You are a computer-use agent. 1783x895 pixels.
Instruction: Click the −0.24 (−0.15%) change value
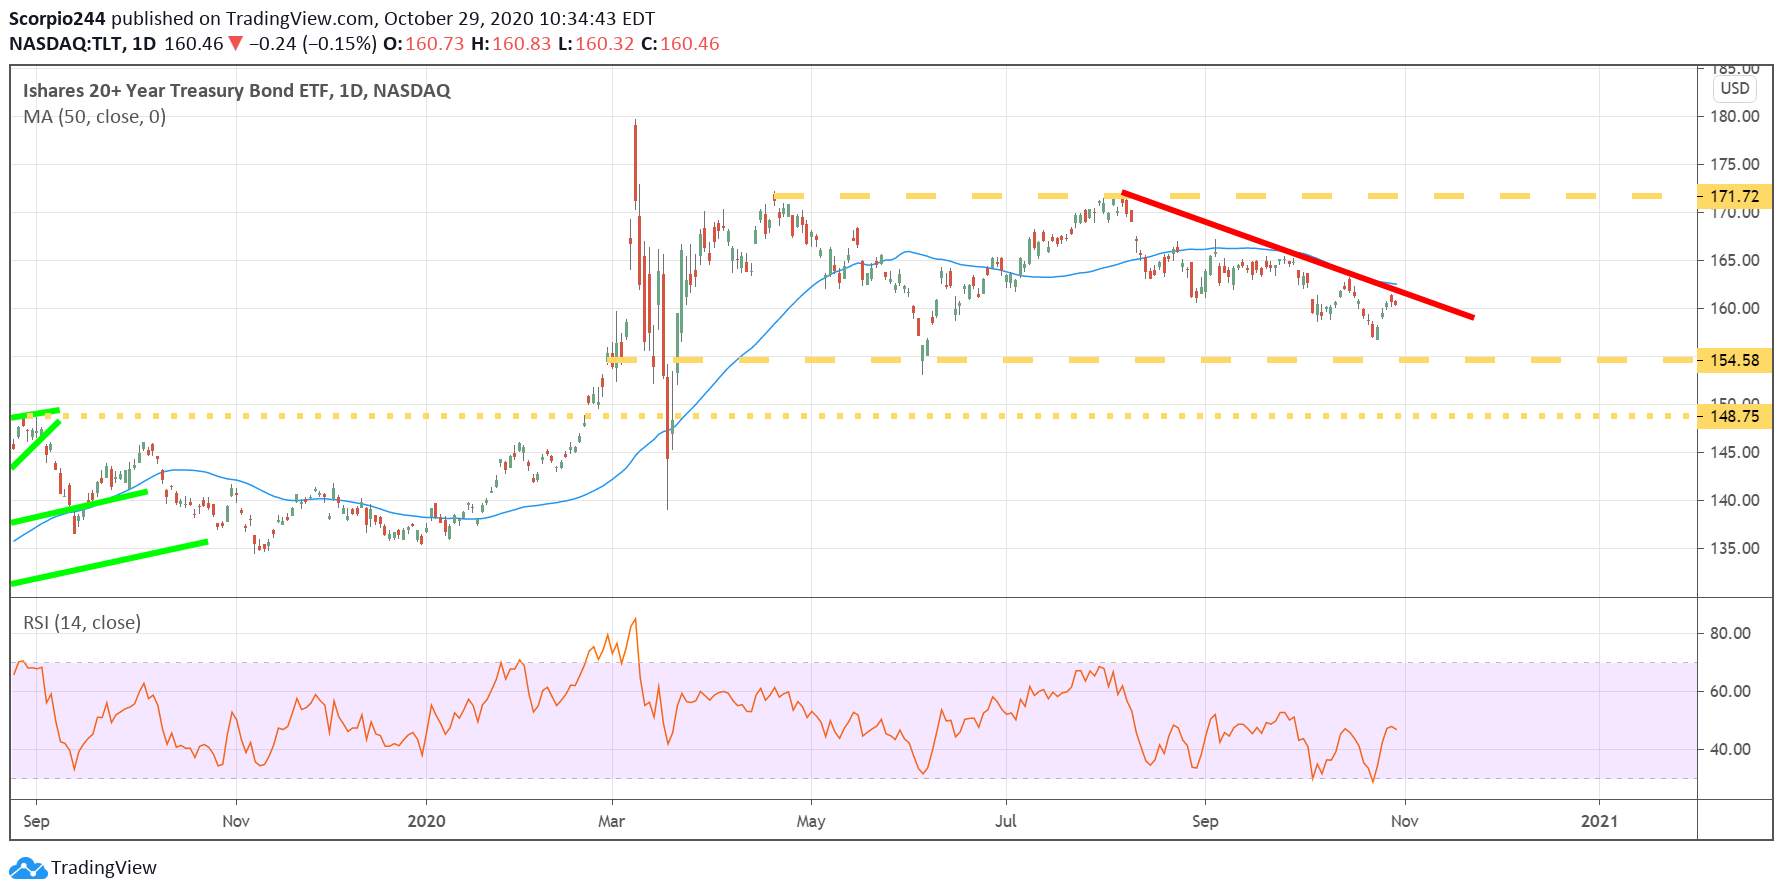pos(313,44)
